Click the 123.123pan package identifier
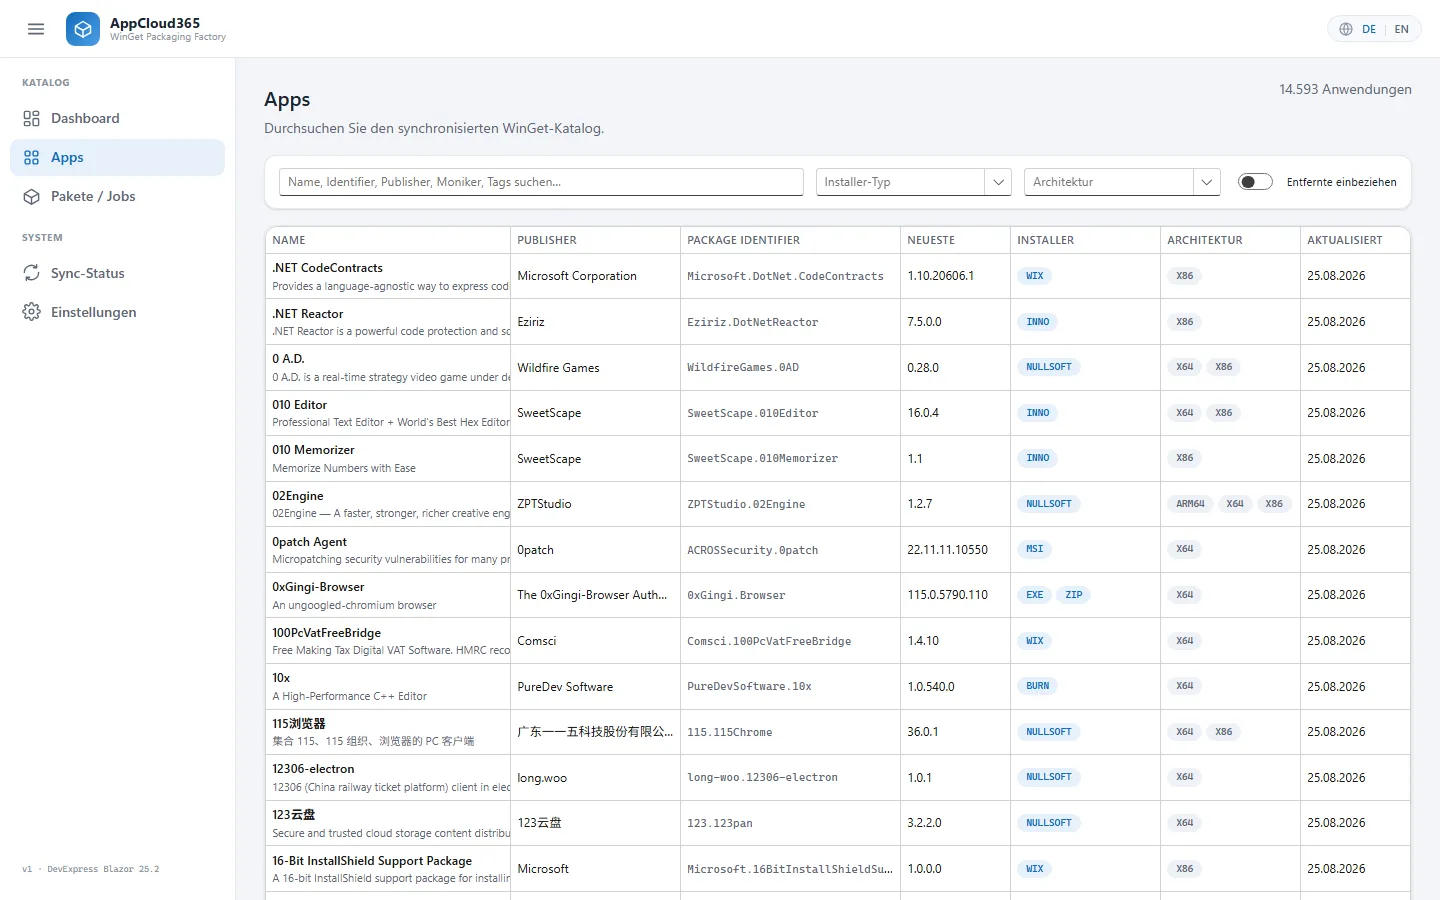Viewport: 1440px width, 900px height. click(720, 823)
